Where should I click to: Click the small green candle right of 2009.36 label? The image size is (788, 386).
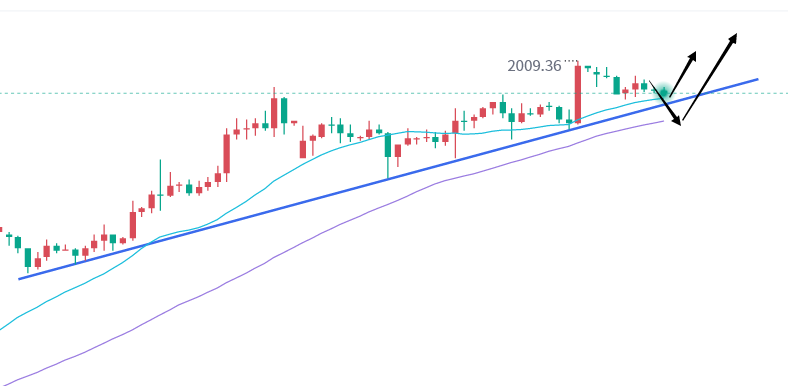pyautogui.click(x=587, y=68)
